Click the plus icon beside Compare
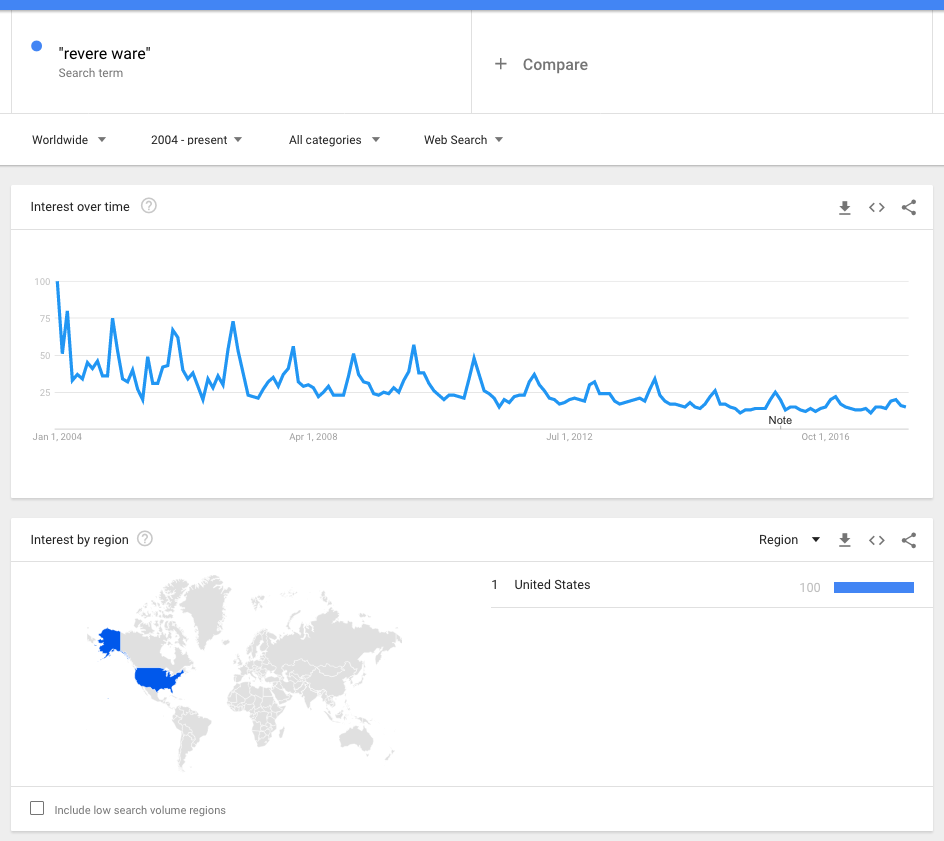This screenshot has height=841, width=944. tap(500, 64)
